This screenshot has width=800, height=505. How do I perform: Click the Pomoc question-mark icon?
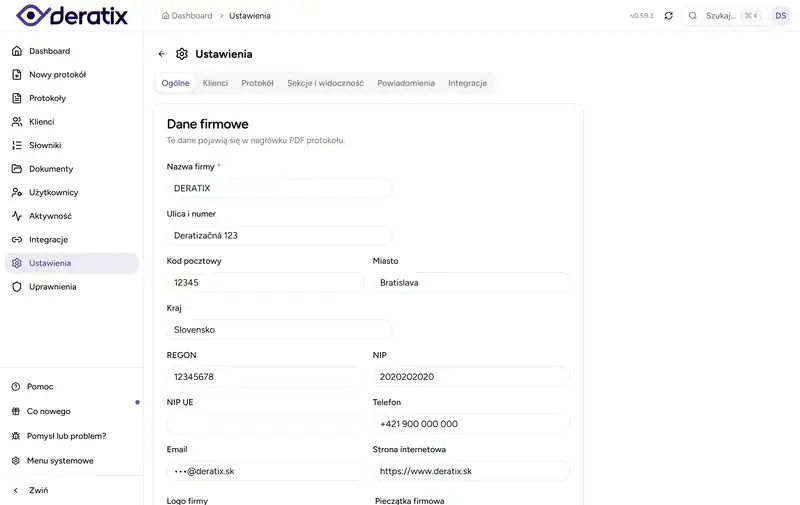(x=16, y=387)
